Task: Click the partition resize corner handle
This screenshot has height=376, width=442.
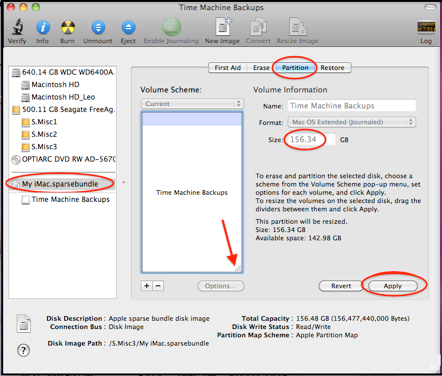Action: click(238, 269)
